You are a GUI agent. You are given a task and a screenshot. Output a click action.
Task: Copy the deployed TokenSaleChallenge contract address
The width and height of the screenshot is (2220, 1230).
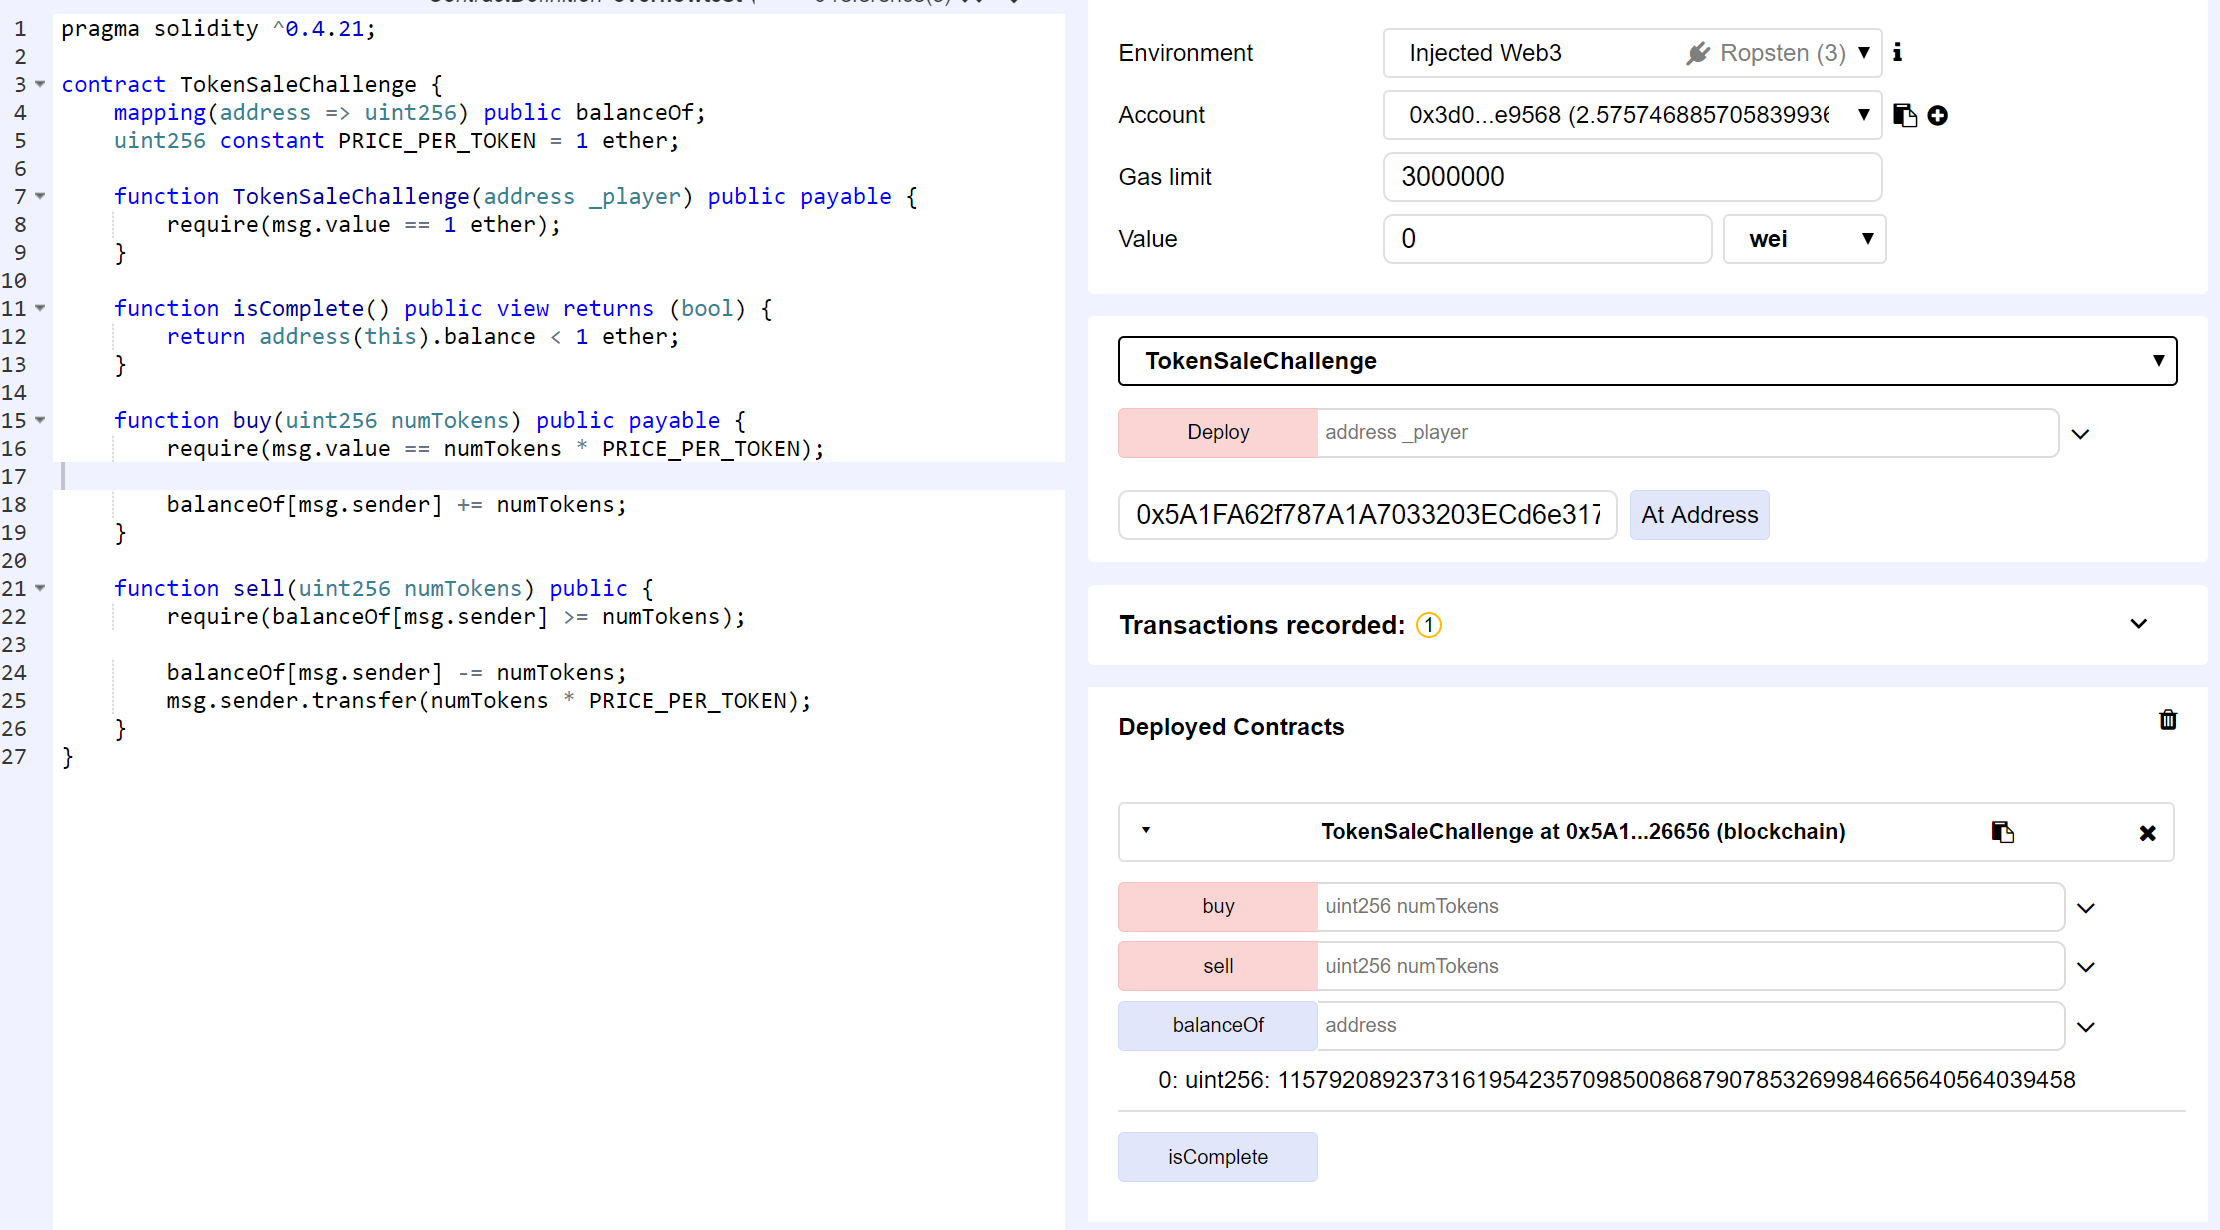click(2002, 832)
